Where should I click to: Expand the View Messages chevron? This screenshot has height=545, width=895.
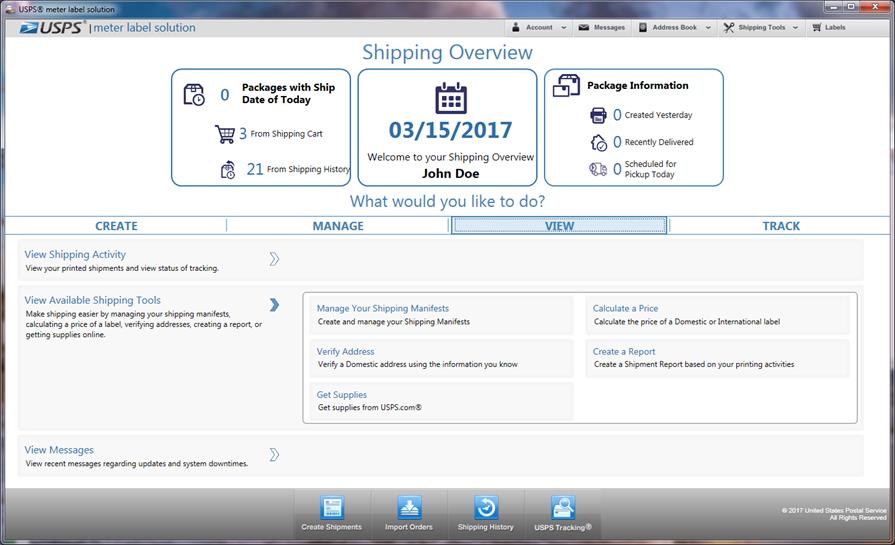click(274, 455)
